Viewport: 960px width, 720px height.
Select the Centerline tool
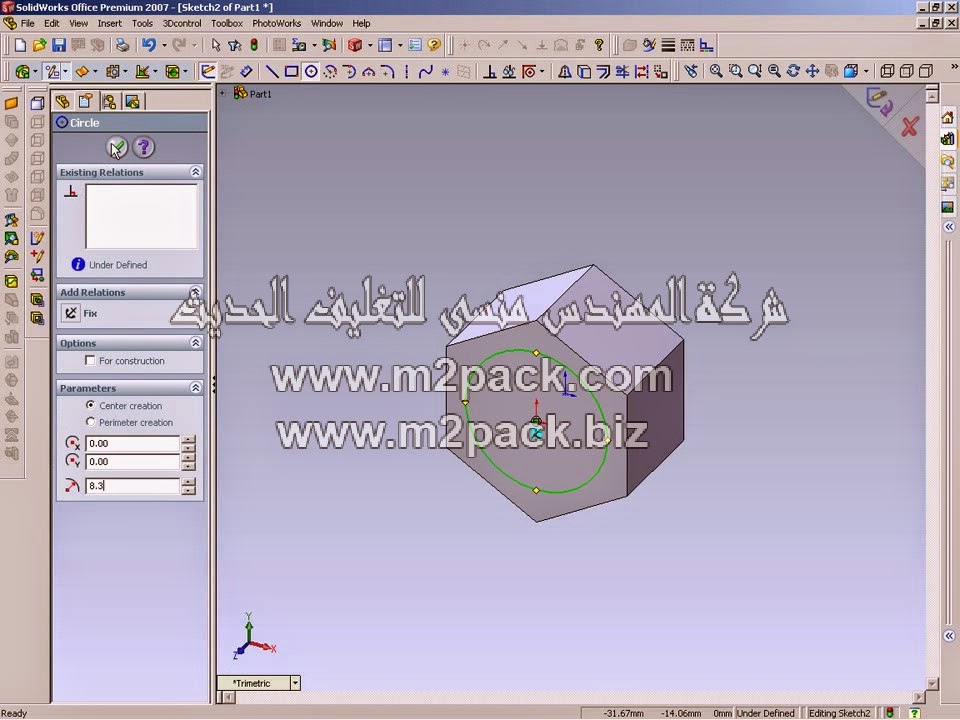click(x=407, y=72)
